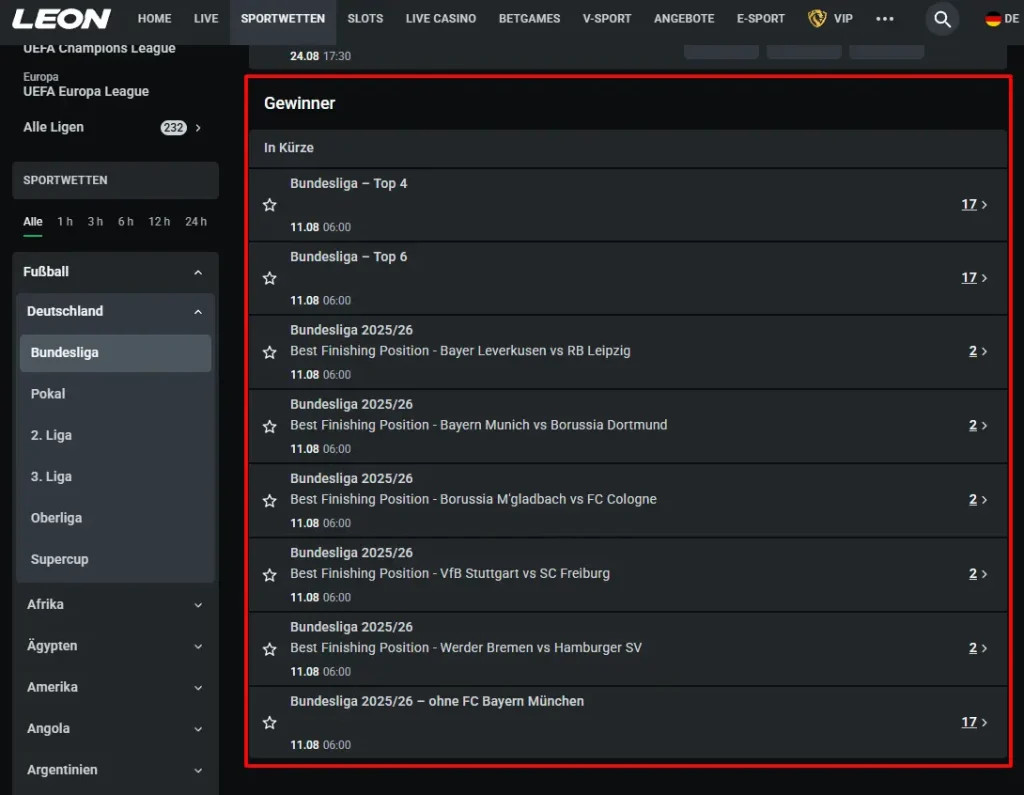Open 17 markets for Bundesliga – Top 6
The image size is (1024, 795).
(974, 278)
